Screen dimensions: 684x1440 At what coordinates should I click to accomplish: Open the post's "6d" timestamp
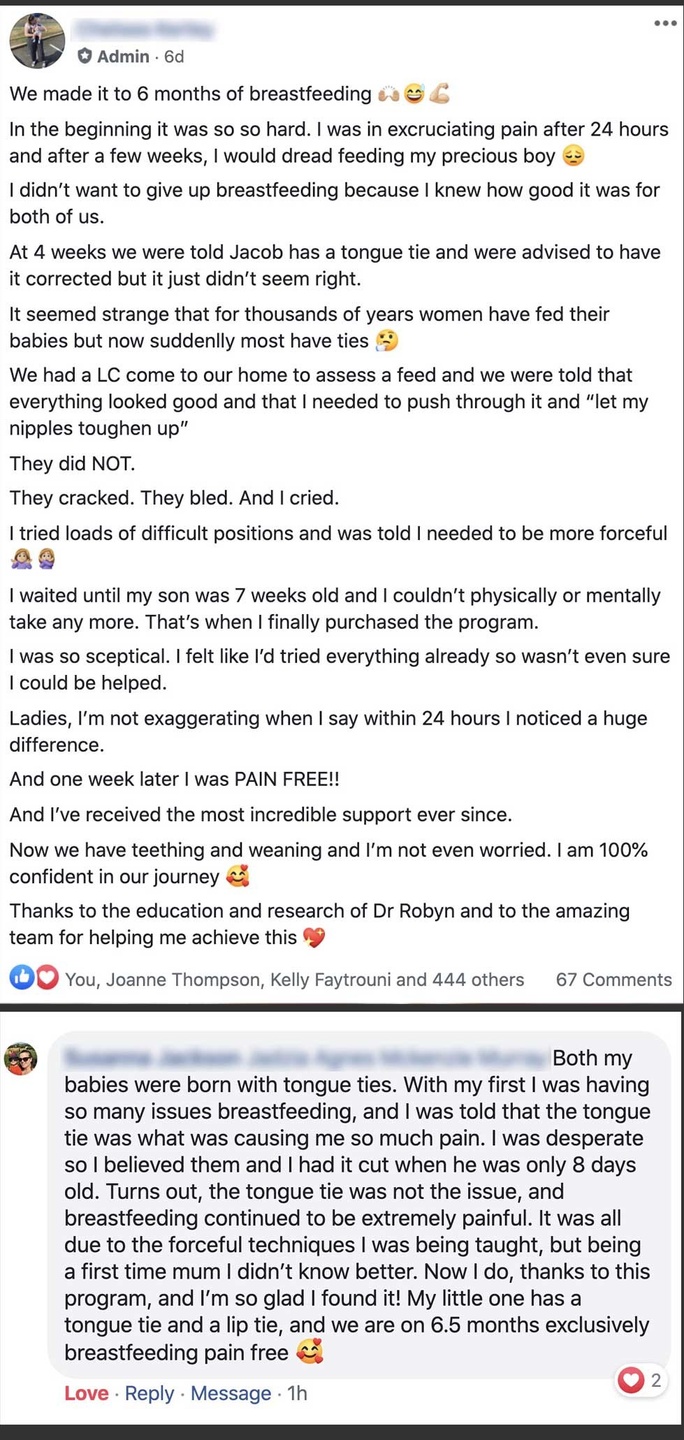point(174,57)
